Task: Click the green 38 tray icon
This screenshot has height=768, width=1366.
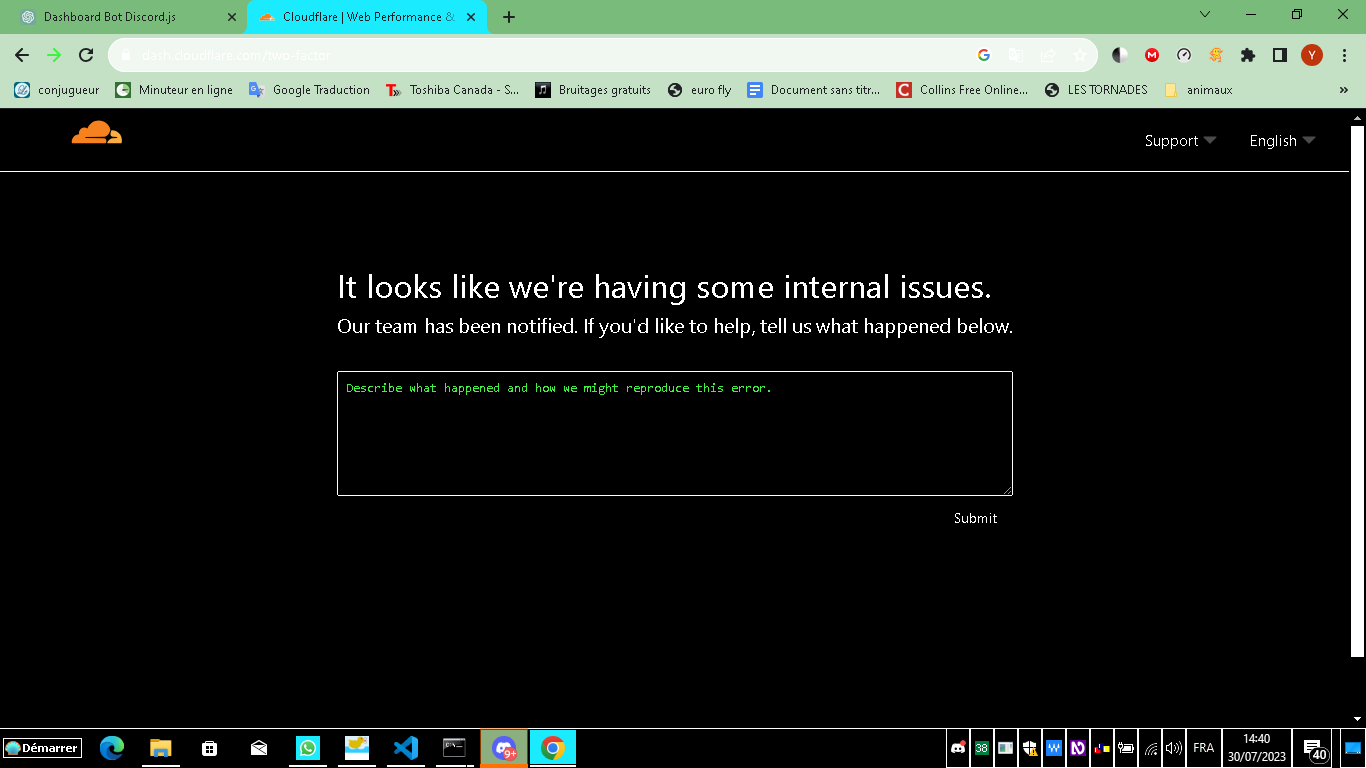Action: point(982,748)
